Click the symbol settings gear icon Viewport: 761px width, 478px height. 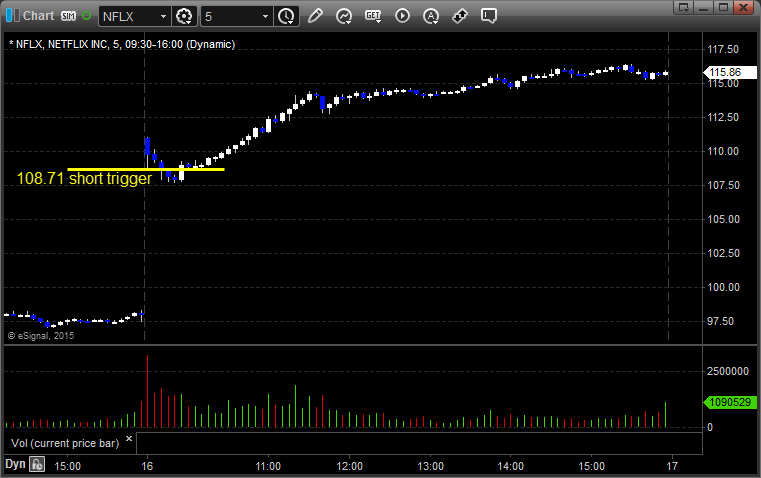184,16
